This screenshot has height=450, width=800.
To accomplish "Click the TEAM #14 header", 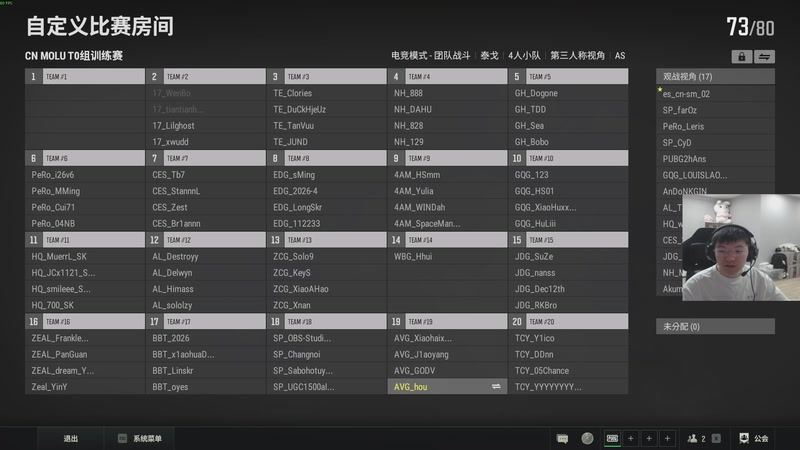I will [x=447, y=240].
